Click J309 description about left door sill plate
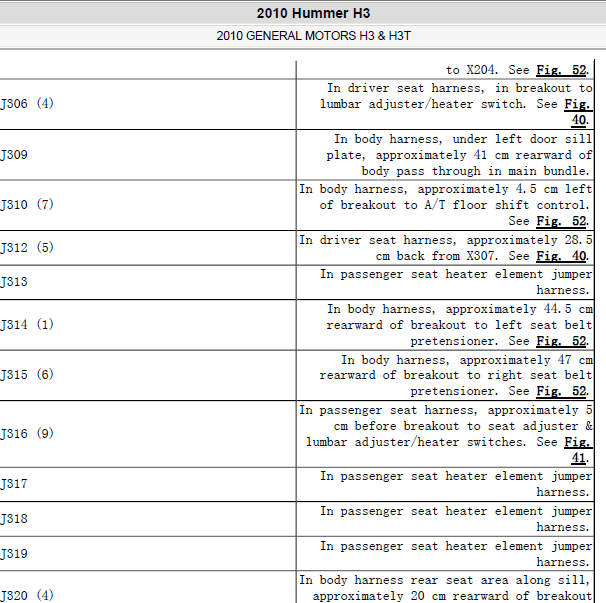 click(x=459, y=155)
